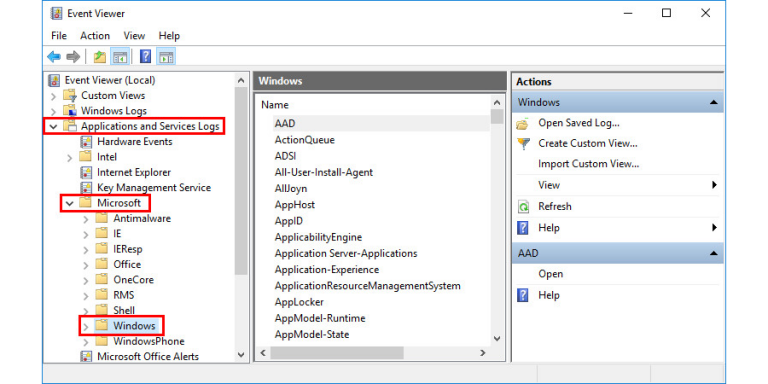The height and width of the screenshot is (384, 768).
Task: Click Refresh in Actions pane
Action: coord(554,206)
